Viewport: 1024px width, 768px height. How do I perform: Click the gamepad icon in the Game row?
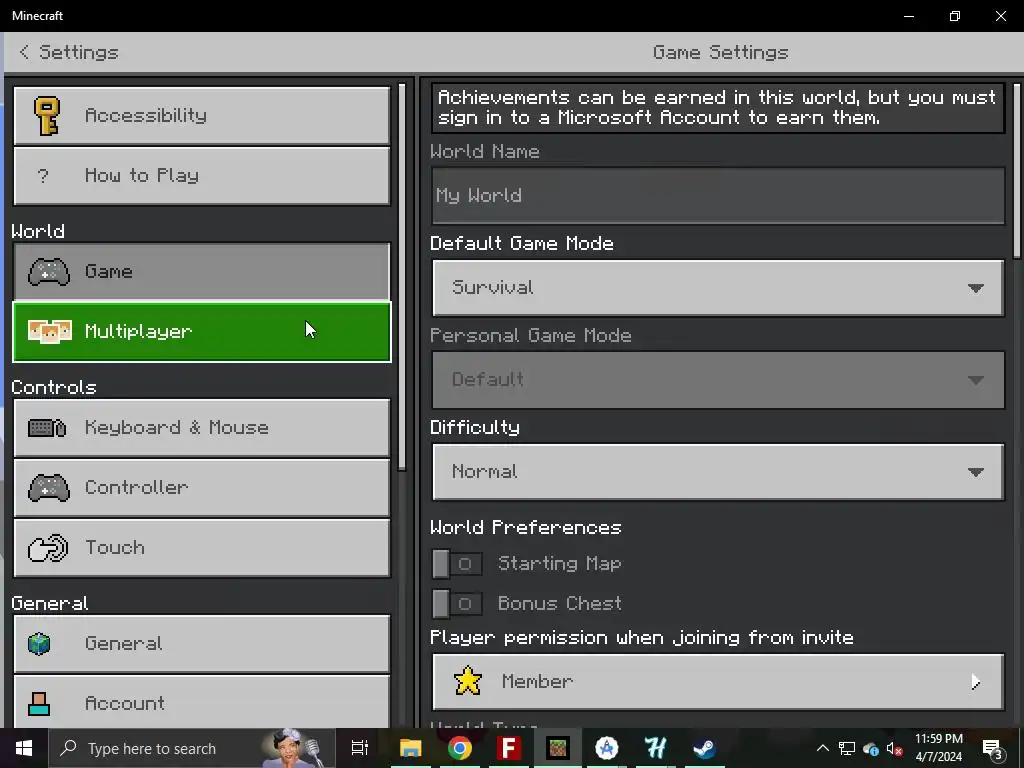49,272
